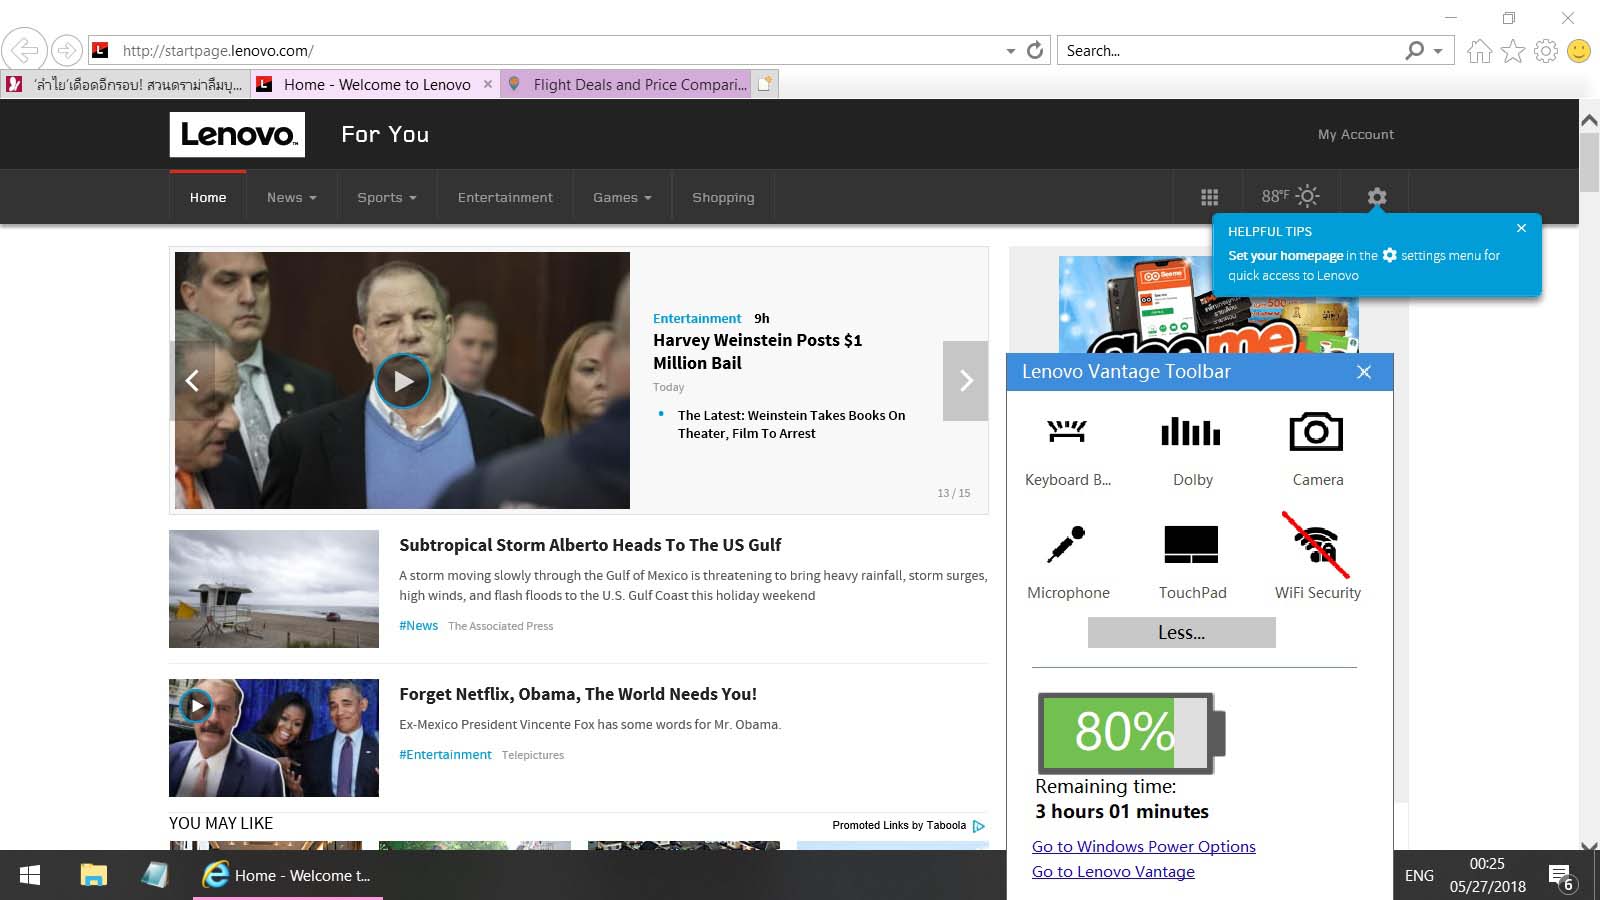Click the #Entertainment tag
Image resolution: width=1600 pixels, height=900 pixels.
coord(445,754)
